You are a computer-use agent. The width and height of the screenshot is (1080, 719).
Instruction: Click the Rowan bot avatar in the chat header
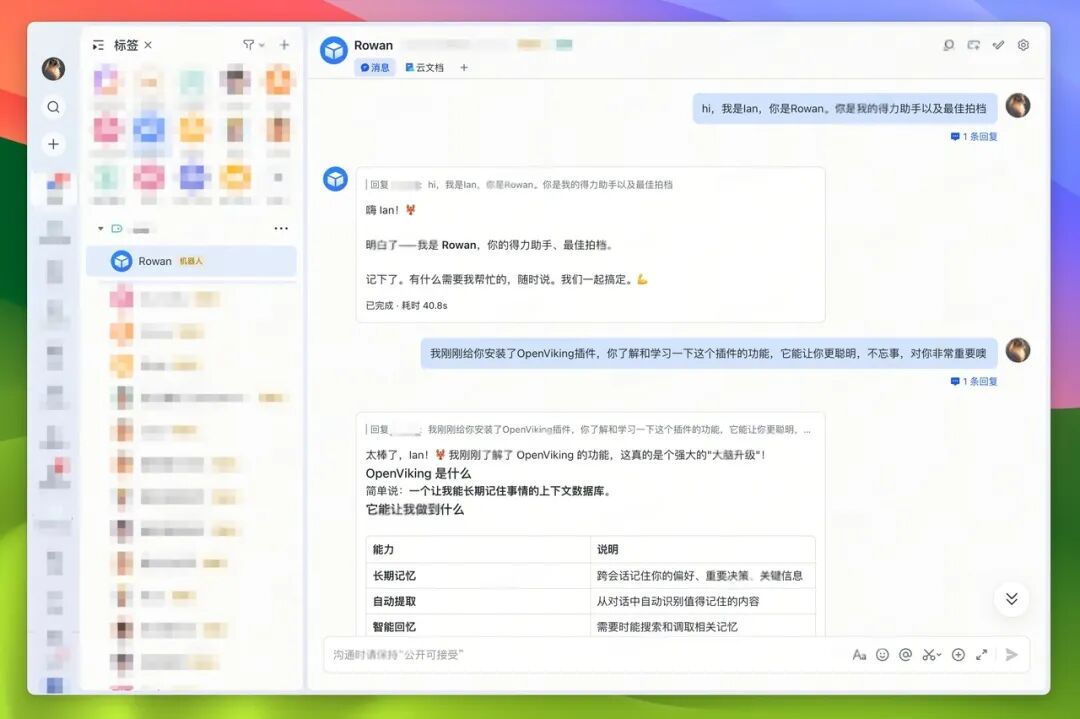point(334,50)
